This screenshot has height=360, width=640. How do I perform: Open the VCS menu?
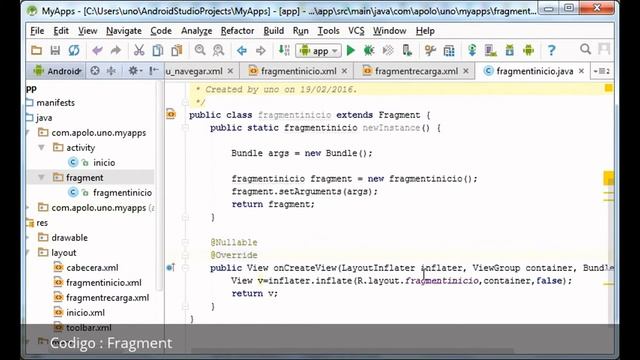356,31
